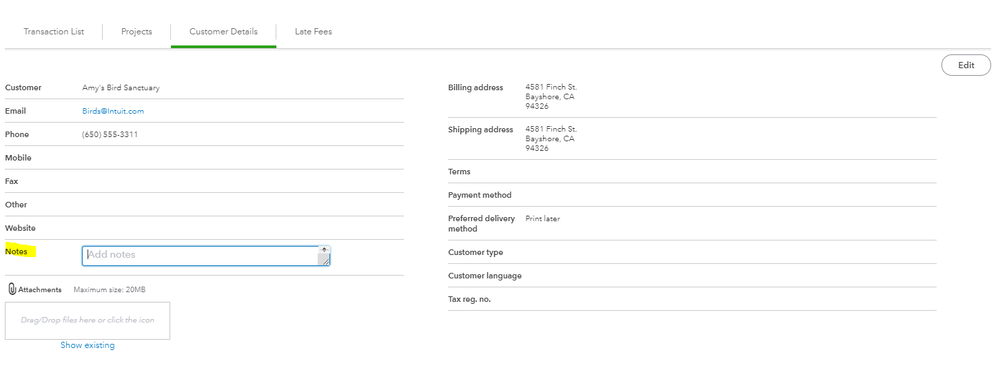Screen dimensions: 998x370
Task: Click the Show existing link
Action: (87, 345)
